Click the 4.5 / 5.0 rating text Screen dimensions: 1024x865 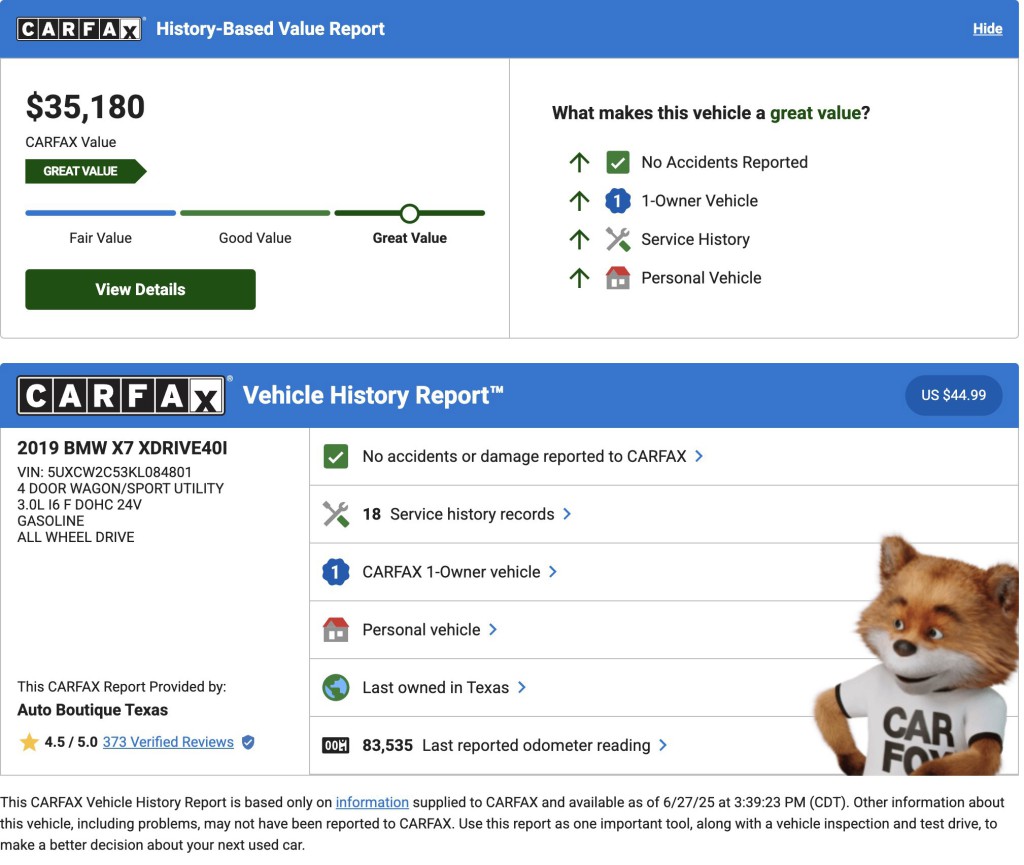coord(71,742)
